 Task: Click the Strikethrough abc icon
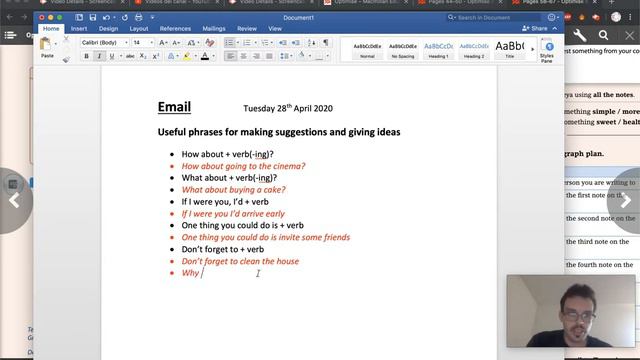click(130, 56)
